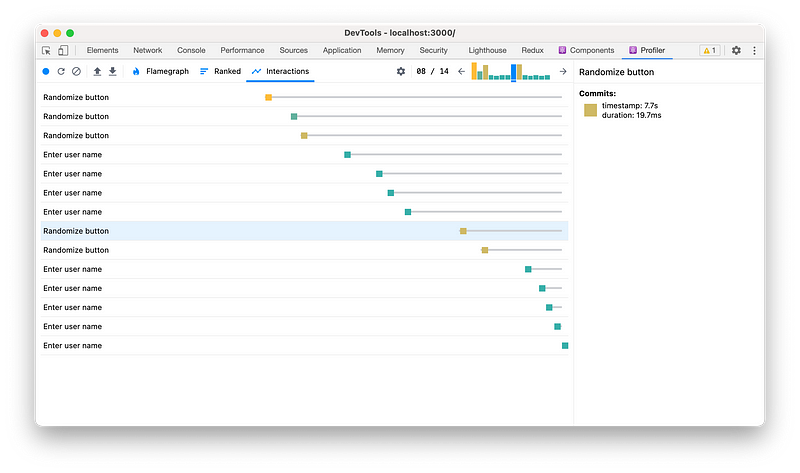Go to previous commit arrow
The height and width of the screenshot is (473, 800).
point(461,72)
